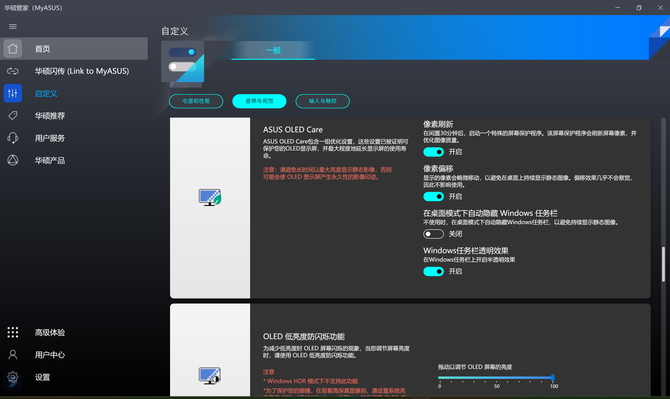Click the OLED brightness slider handle
The image size is (670, 399).
point(552,378)
